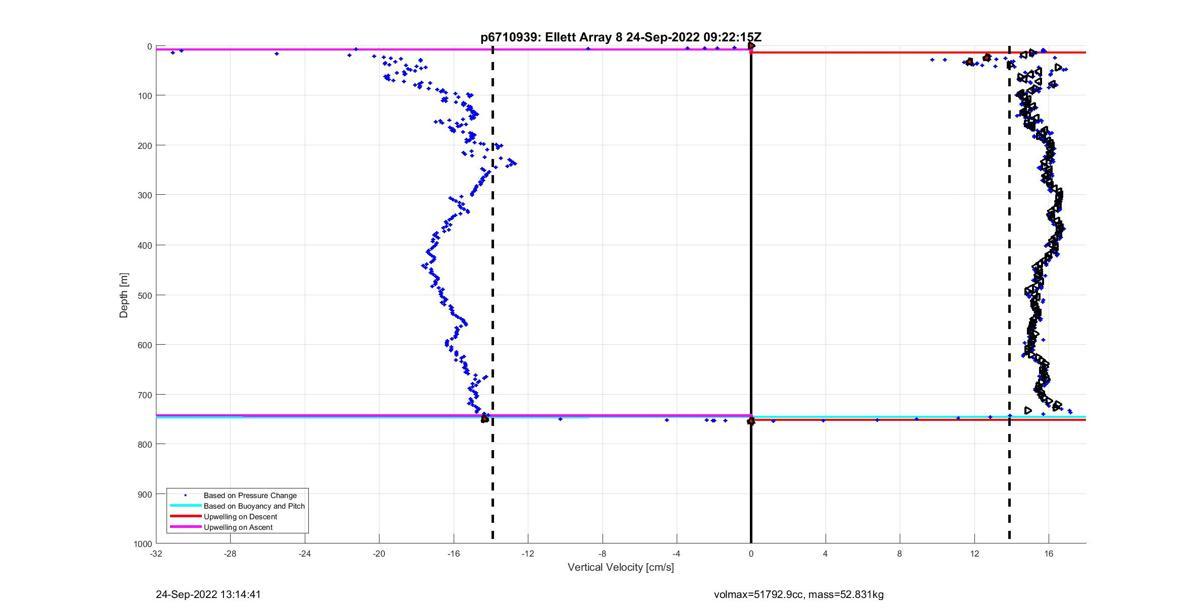Click the x-axis tick label '16'
The height and width of the screenshot is (611, 1200).
coord(1049,553)
